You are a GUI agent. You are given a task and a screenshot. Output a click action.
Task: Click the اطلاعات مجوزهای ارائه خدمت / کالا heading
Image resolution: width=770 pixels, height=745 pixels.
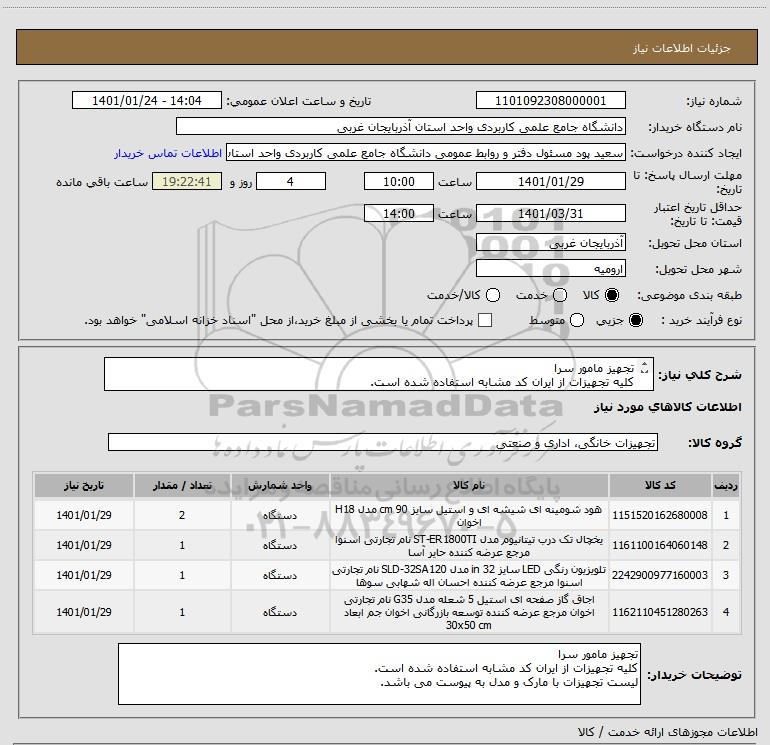click(667, 732)
